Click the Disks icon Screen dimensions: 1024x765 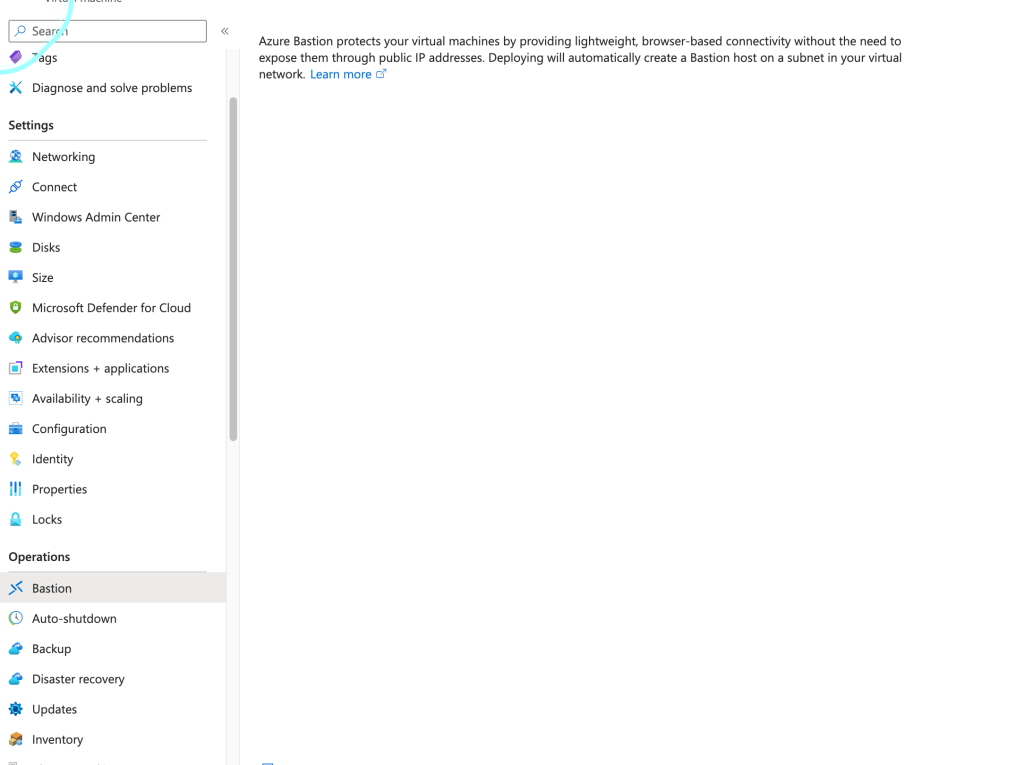tap(16, 248)
